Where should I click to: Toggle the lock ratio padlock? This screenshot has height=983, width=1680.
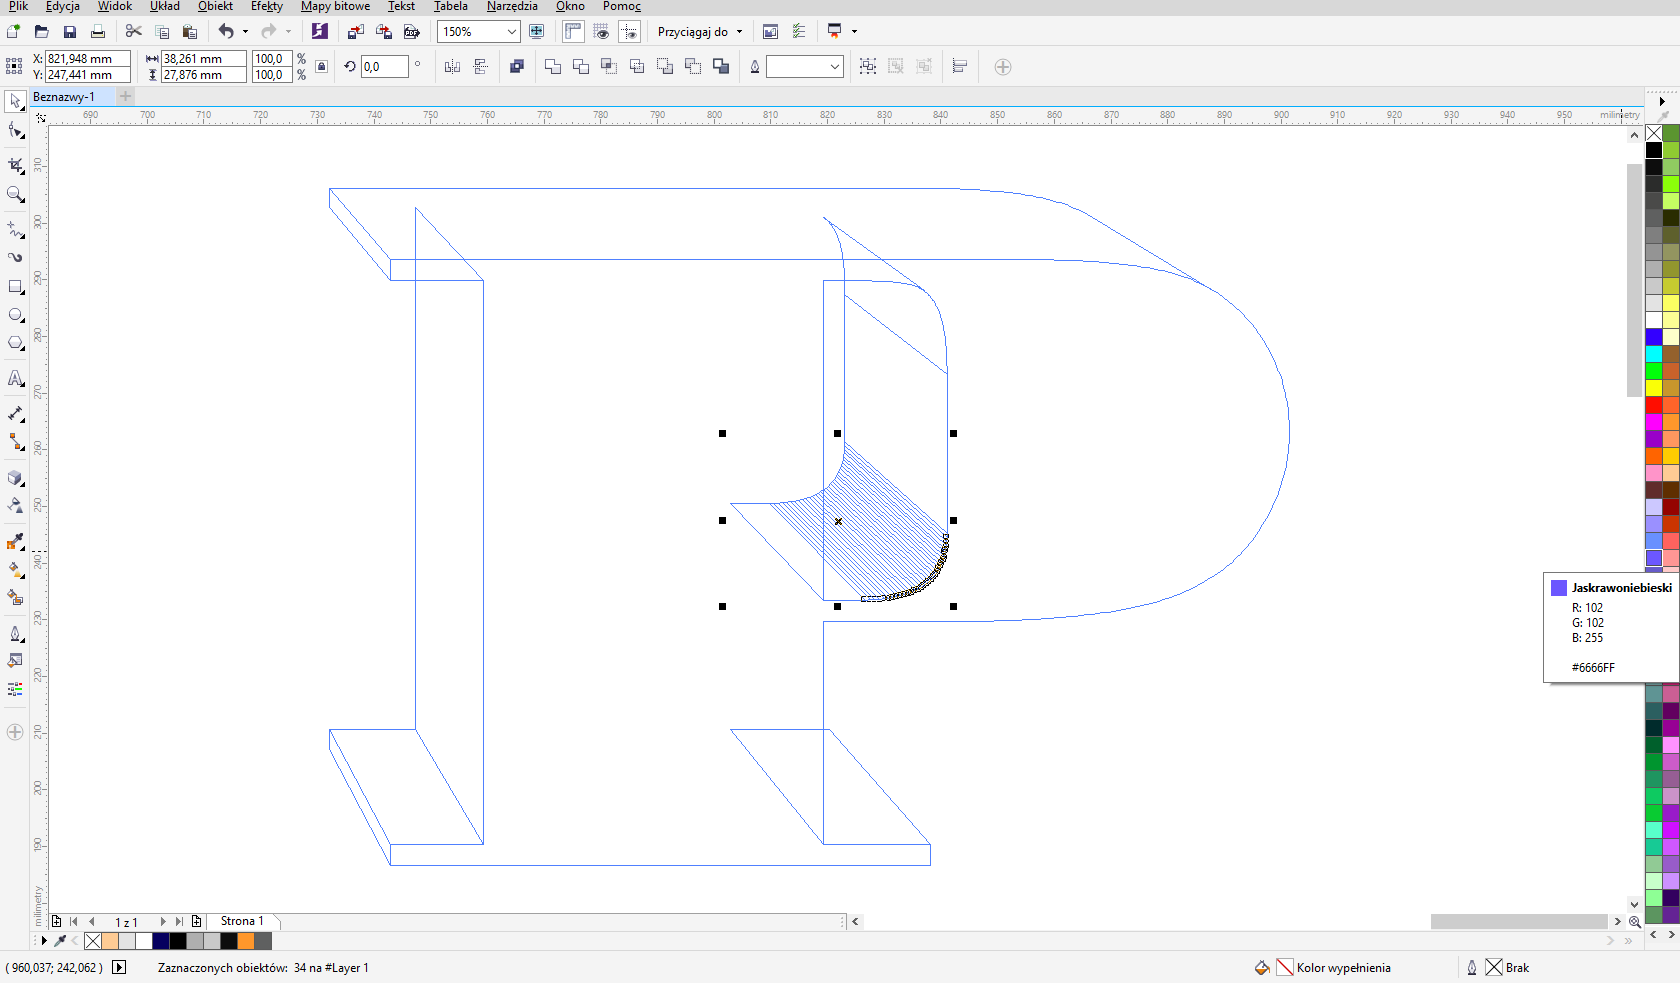click(321, 67)
